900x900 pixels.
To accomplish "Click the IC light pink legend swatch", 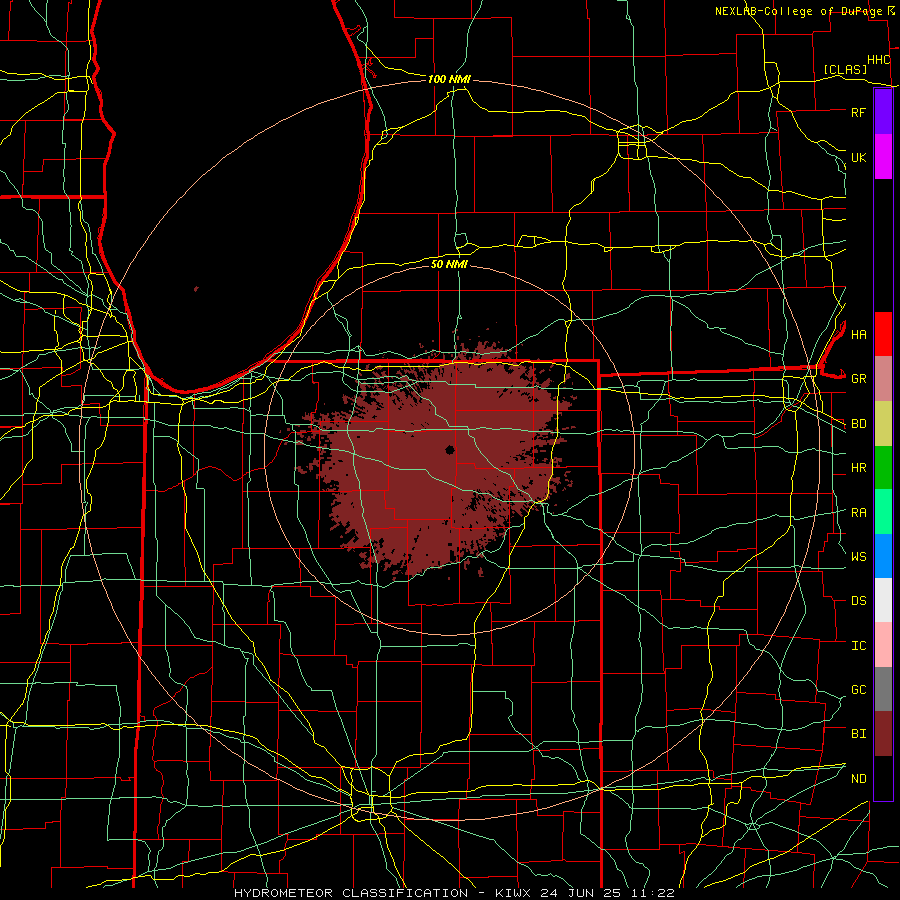I will [883, 645].
